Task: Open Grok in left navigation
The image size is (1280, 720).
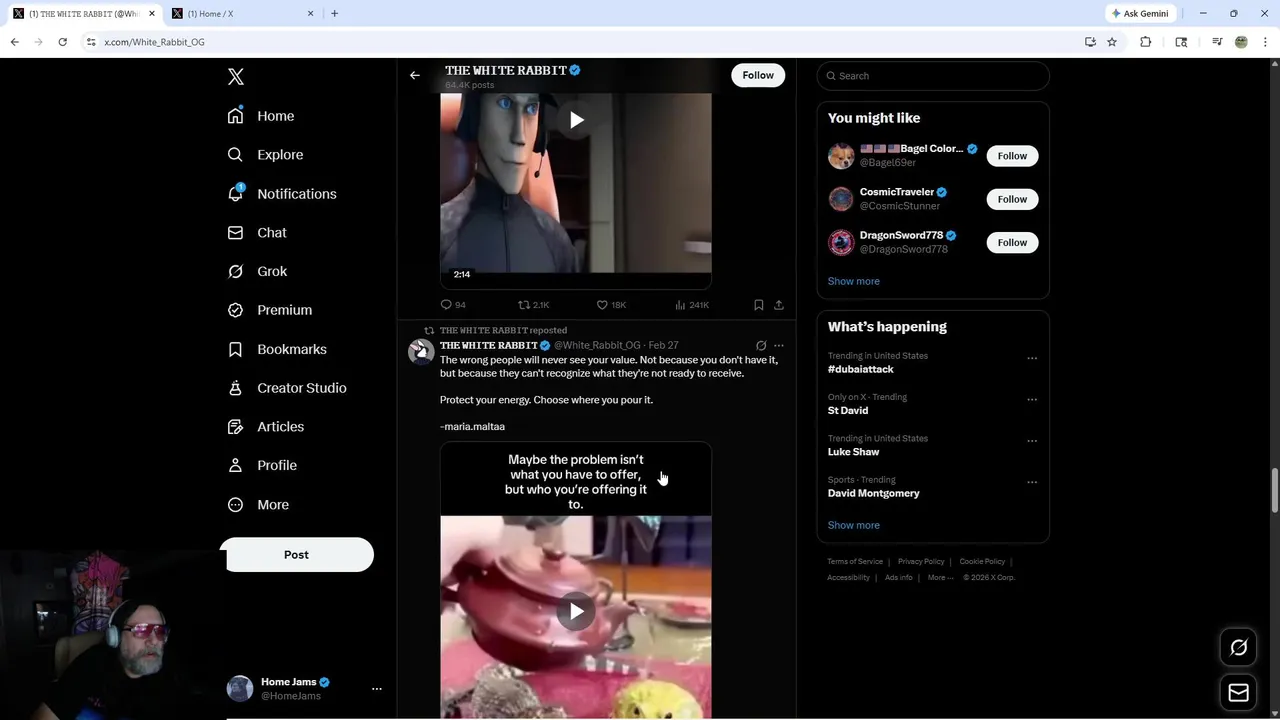Action: [257, 272]
